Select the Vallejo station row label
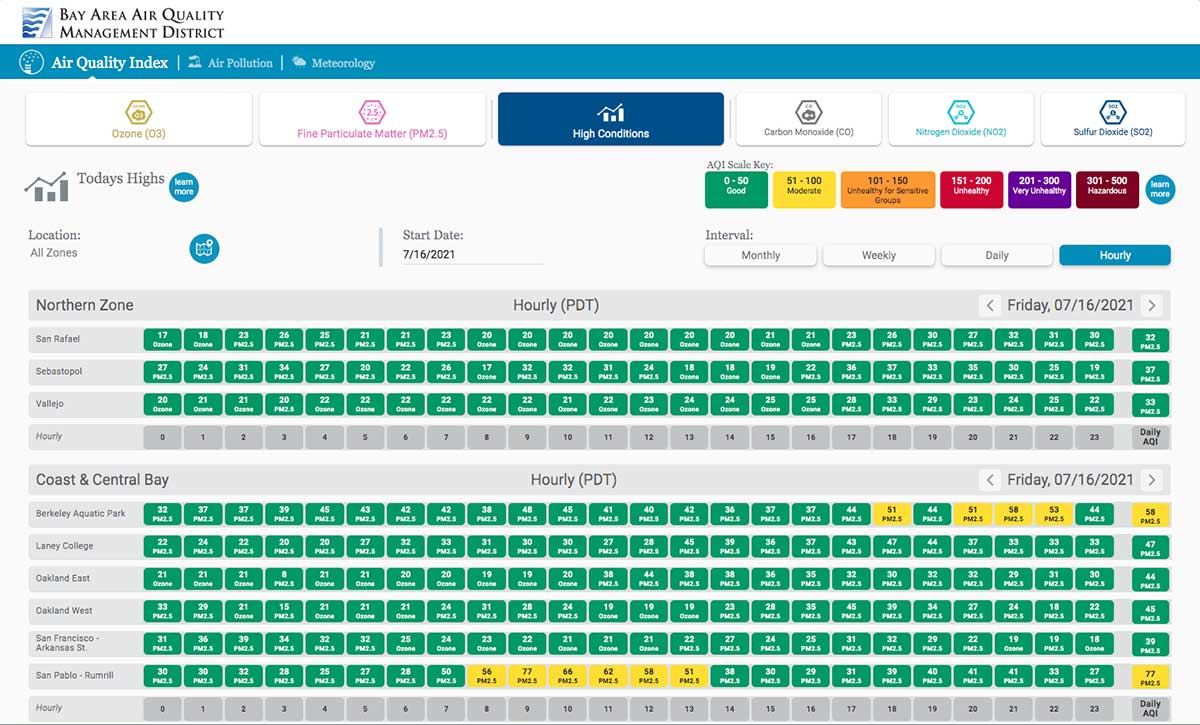This screenshot has width=1200, height=725. pos(51,404)
